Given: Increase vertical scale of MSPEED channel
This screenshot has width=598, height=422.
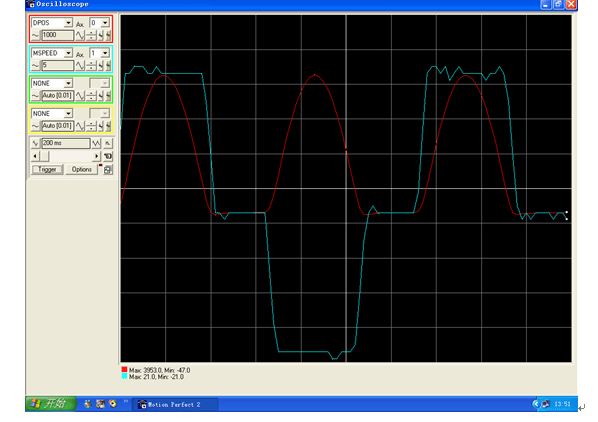Looking at the screenshot, I should coord(80,66).
